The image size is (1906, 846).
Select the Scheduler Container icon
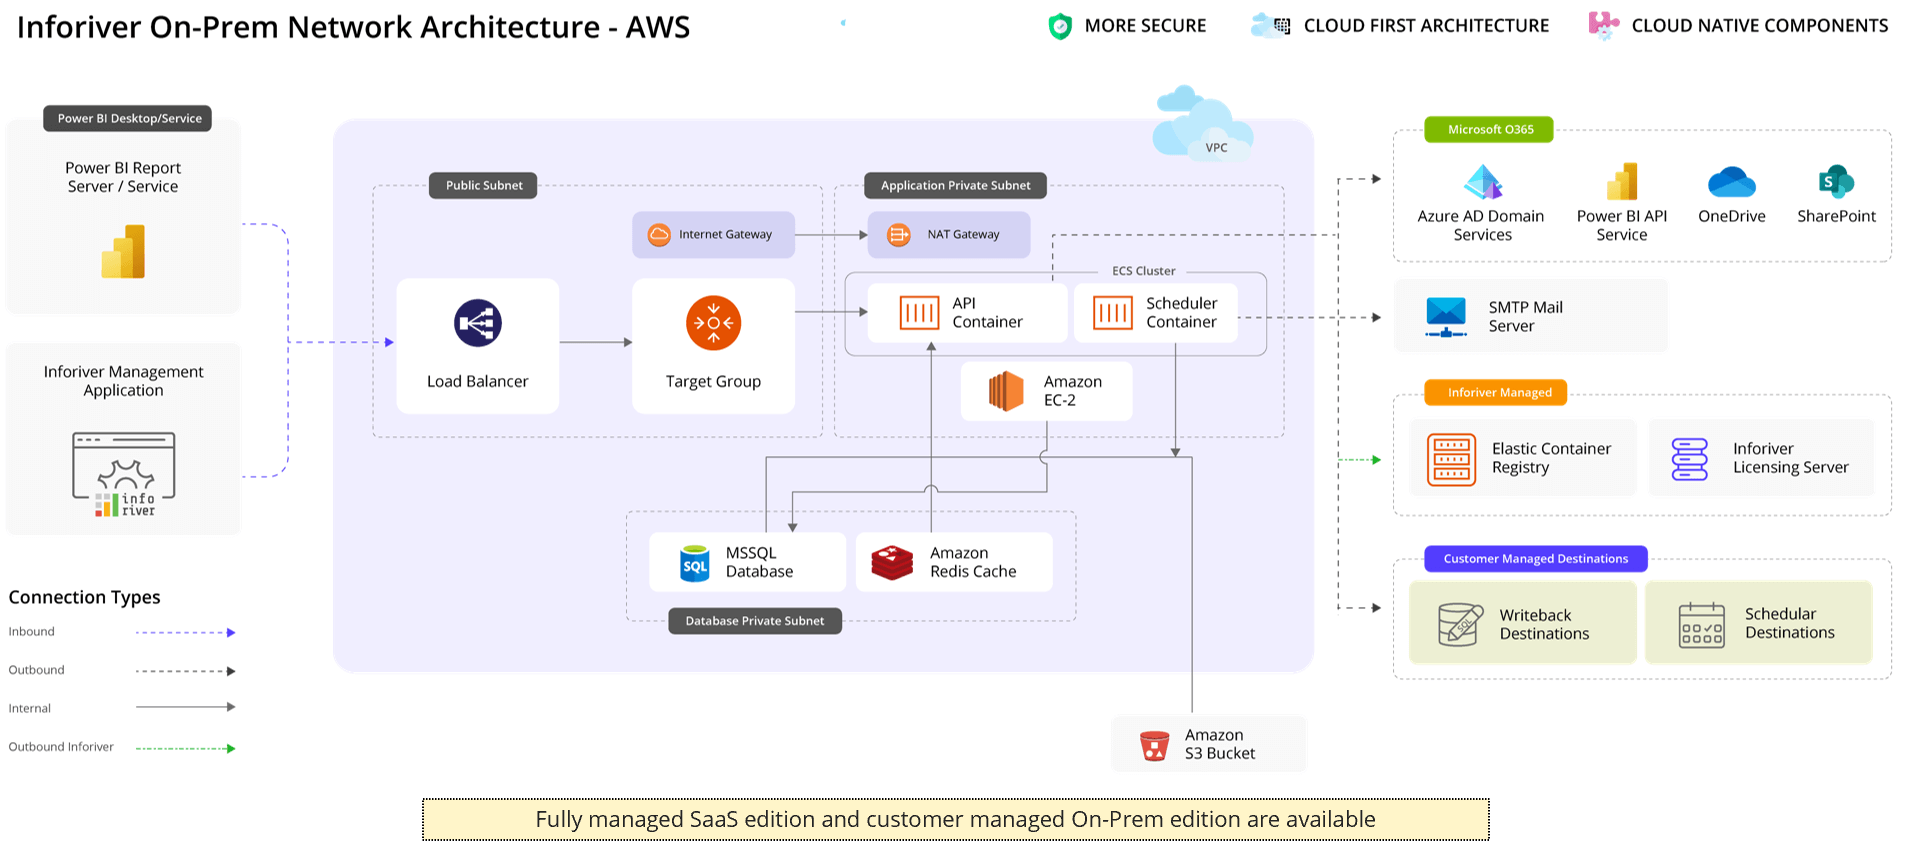coord(1113,313)
